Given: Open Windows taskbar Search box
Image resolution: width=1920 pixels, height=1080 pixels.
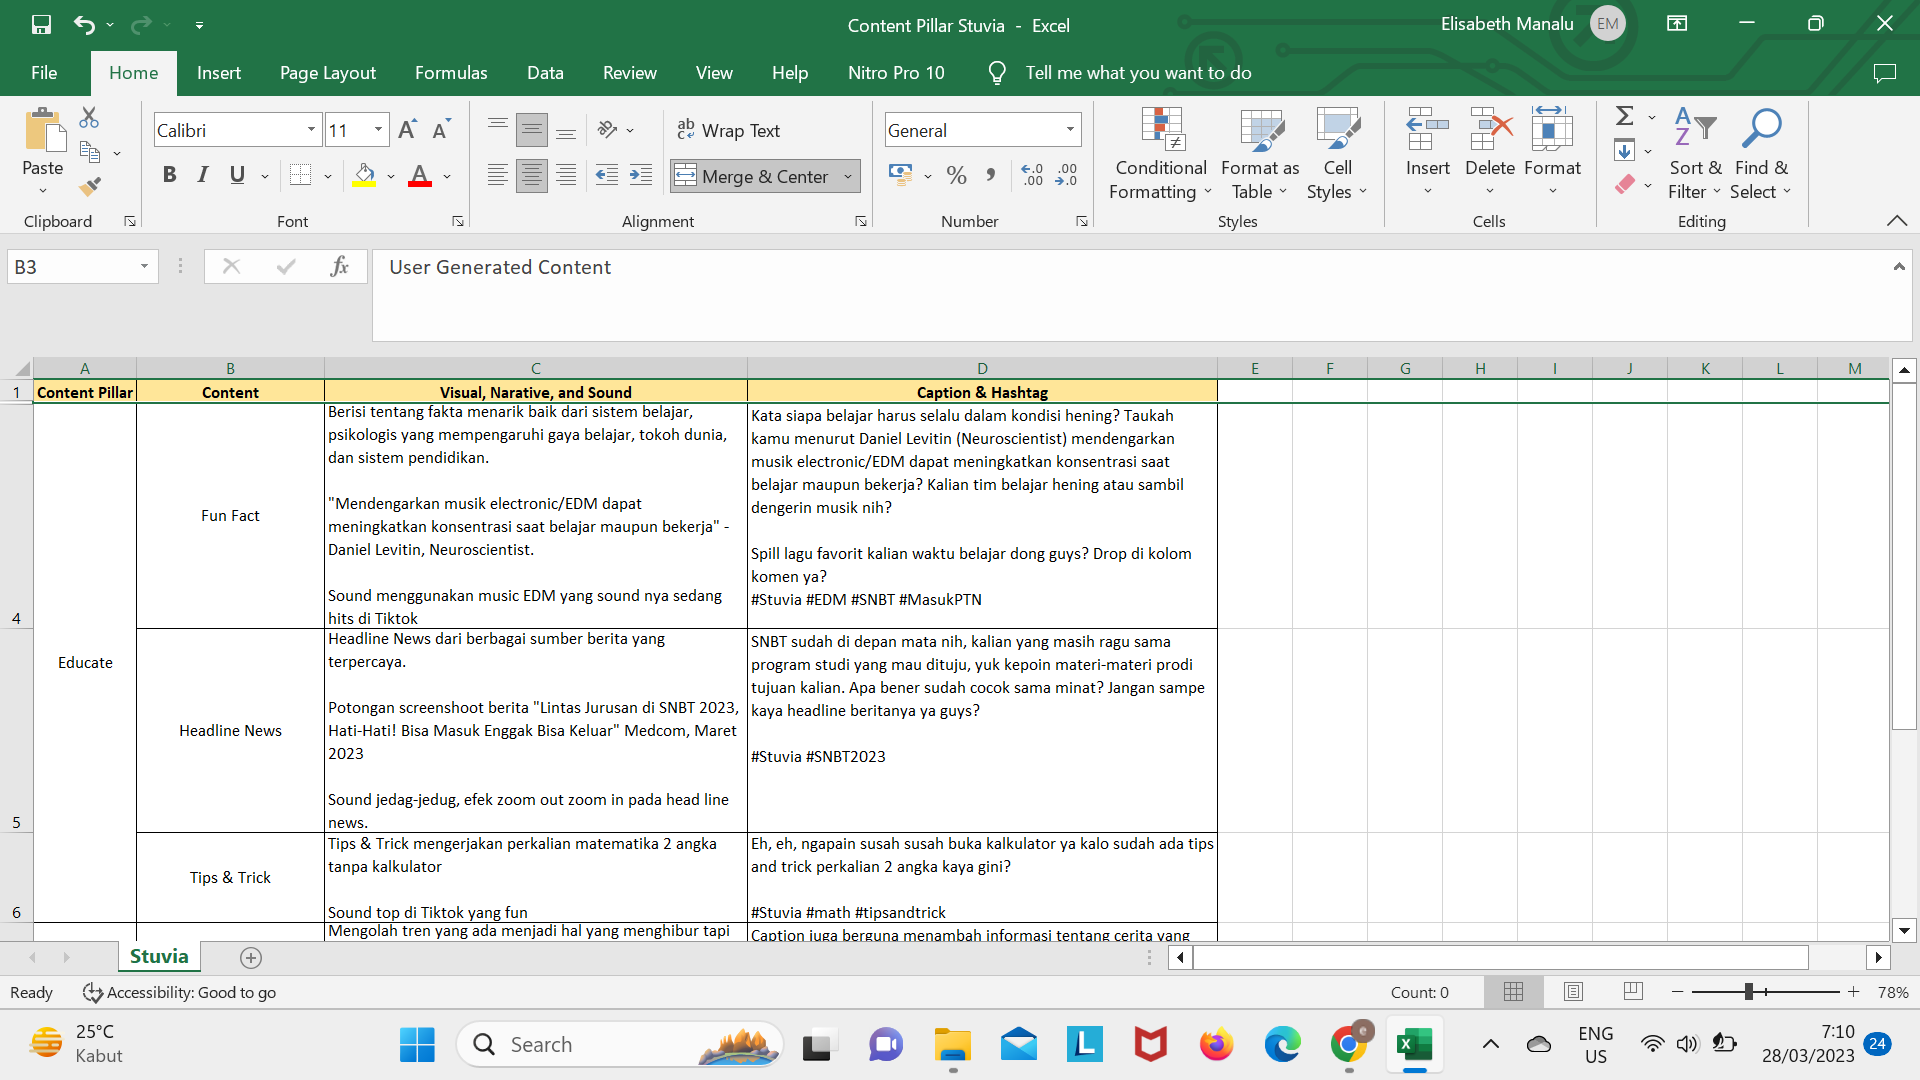Looking at the screenshot, I should [x=620, y=1044].
